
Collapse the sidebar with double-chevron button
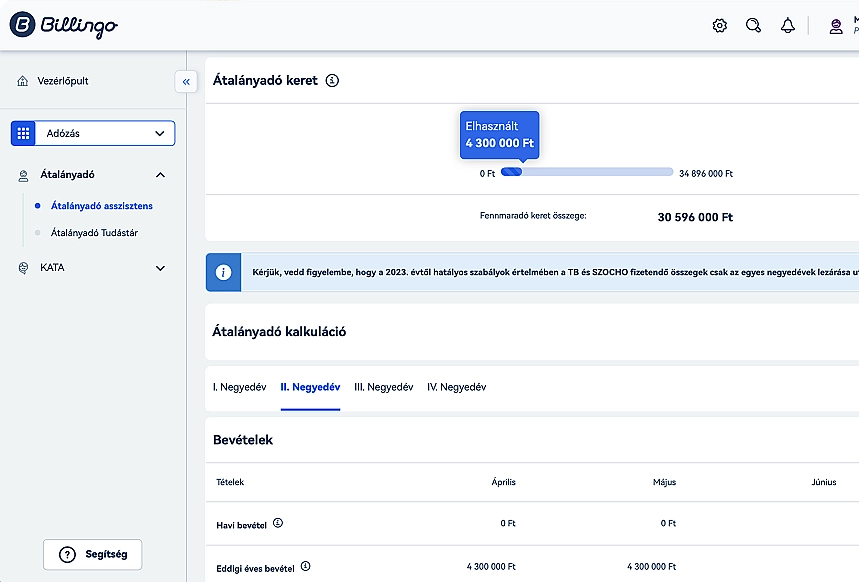coord(186,82)
